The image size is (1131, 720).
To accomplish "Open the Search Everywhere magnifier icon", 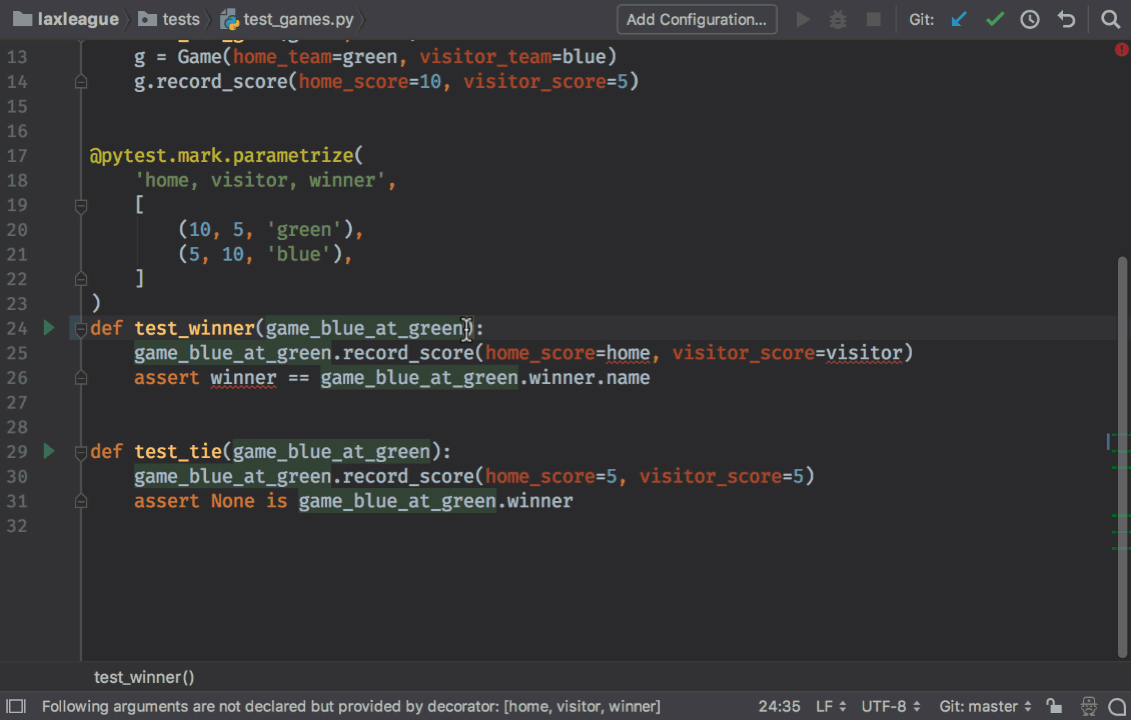I will pyautogui.click(x=1110, y=19).
